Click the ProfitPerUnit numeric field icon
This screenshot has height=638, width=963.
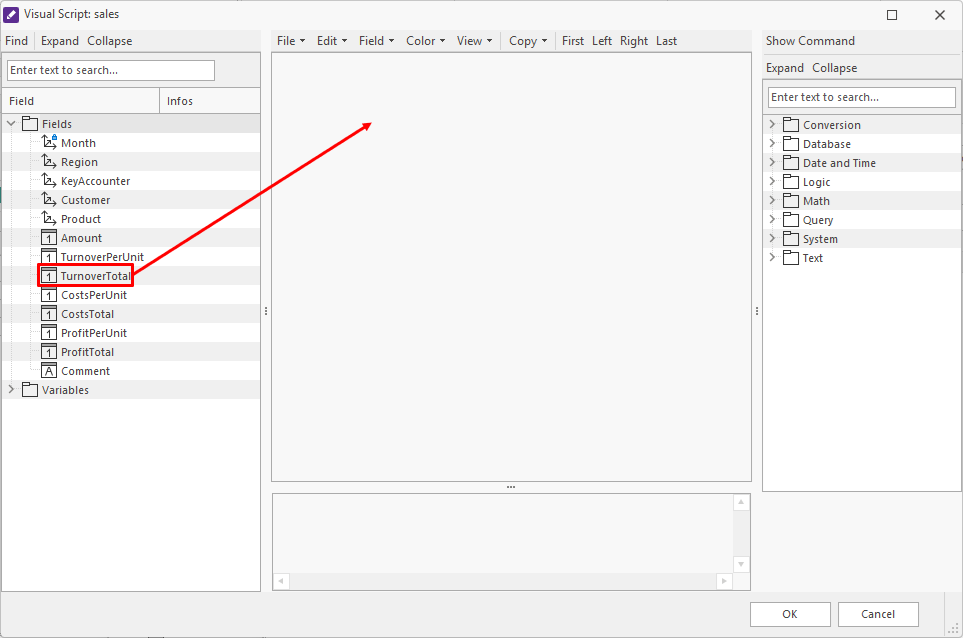tap(49, 333)
